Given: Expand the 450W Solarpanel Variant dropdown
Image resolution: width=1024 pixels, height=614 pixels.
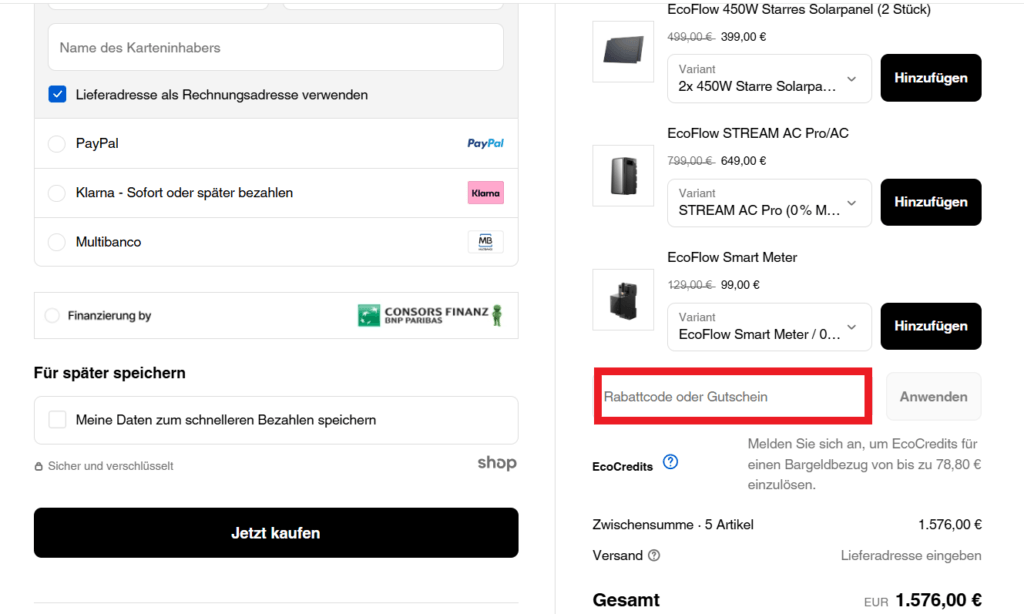Looking at the screenshot, I should point(769,78).
